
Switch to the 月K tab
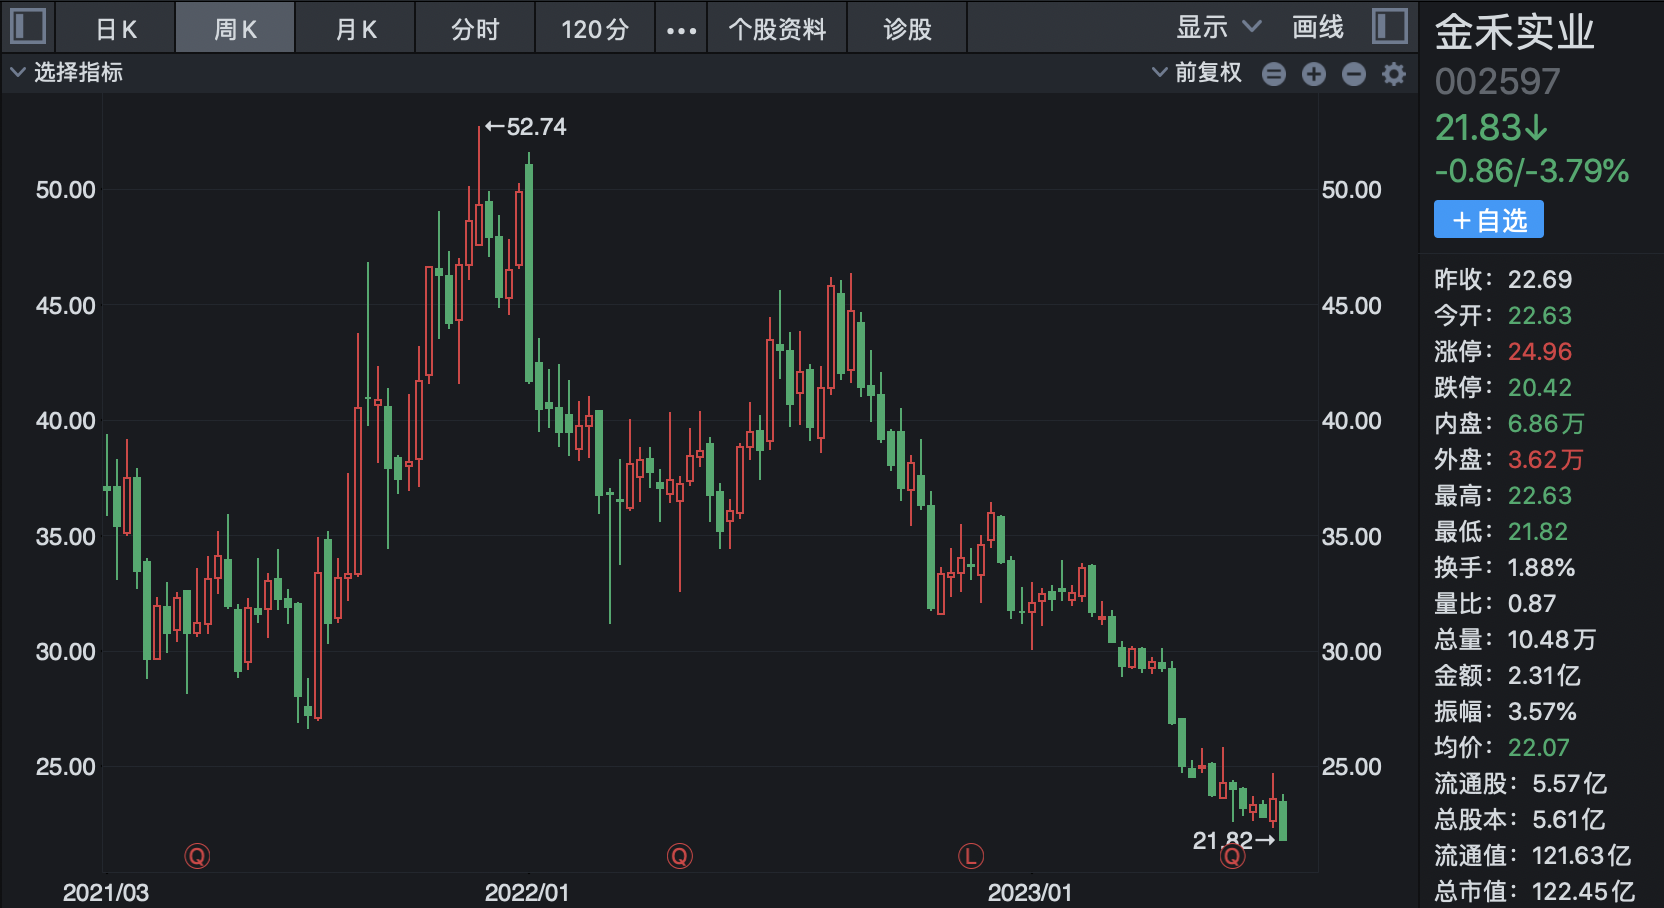coord(354,28)
